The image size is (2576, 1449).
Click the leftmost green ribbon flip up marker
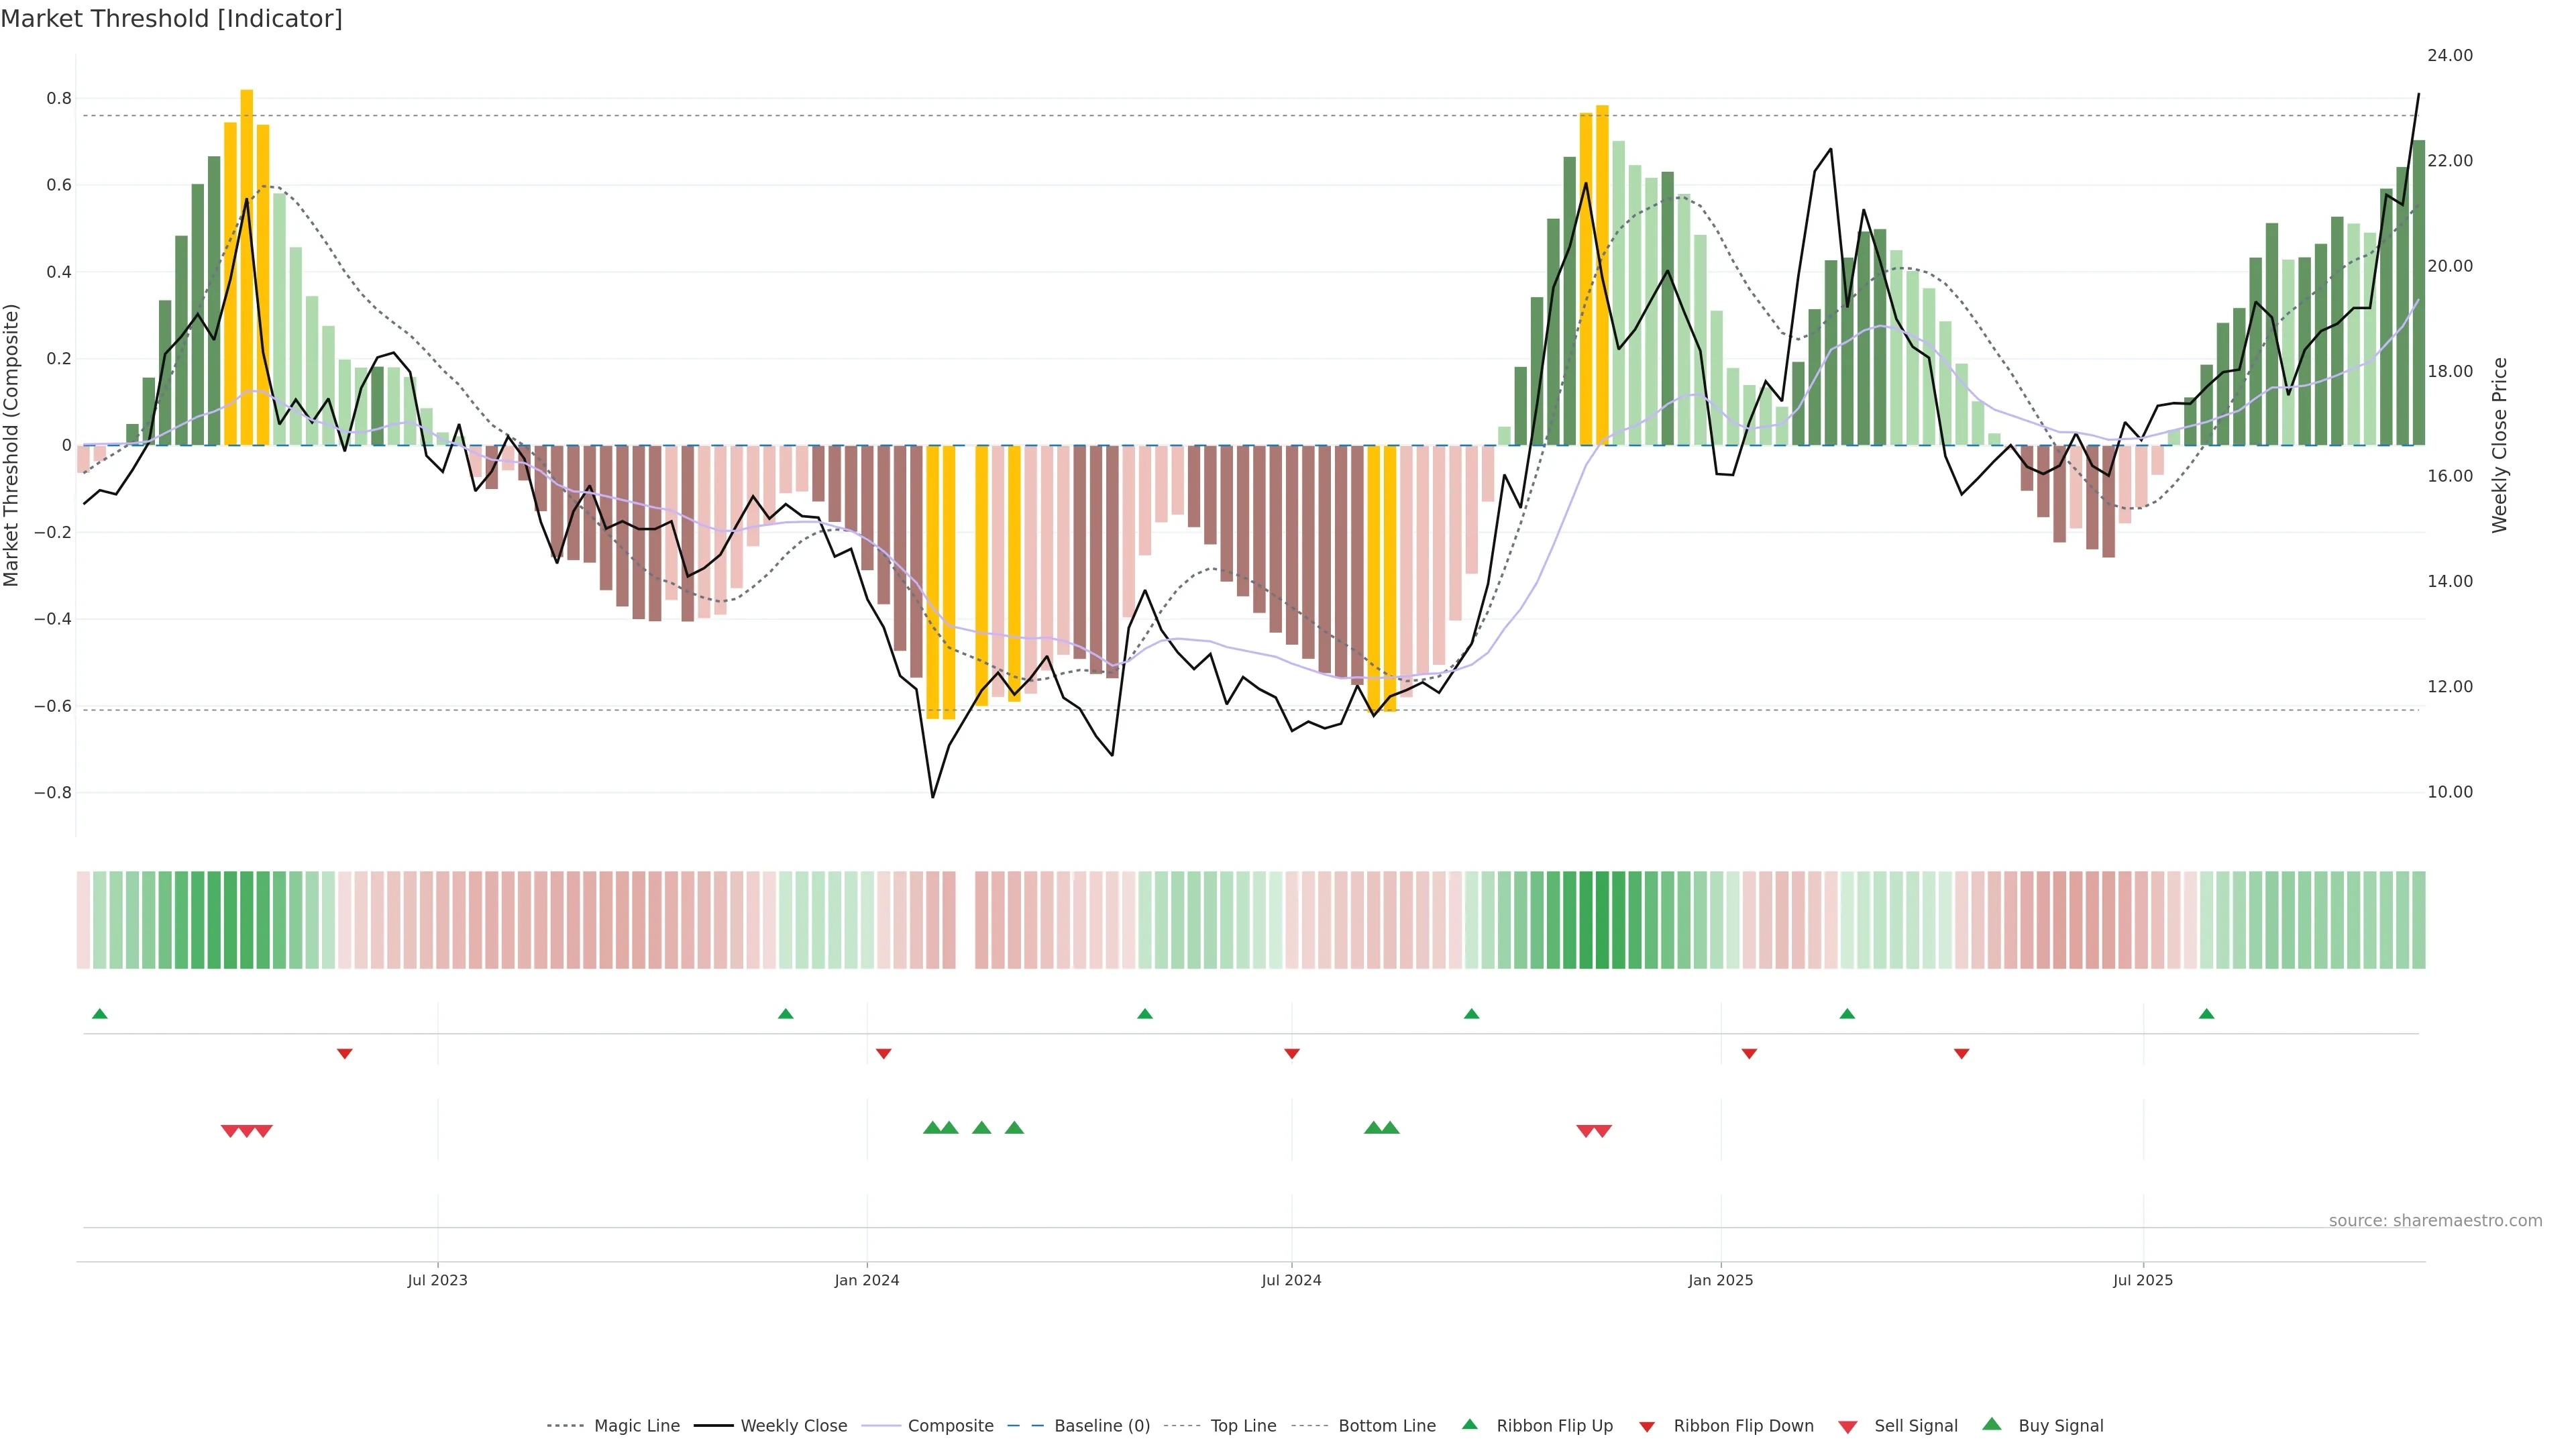99,1014
